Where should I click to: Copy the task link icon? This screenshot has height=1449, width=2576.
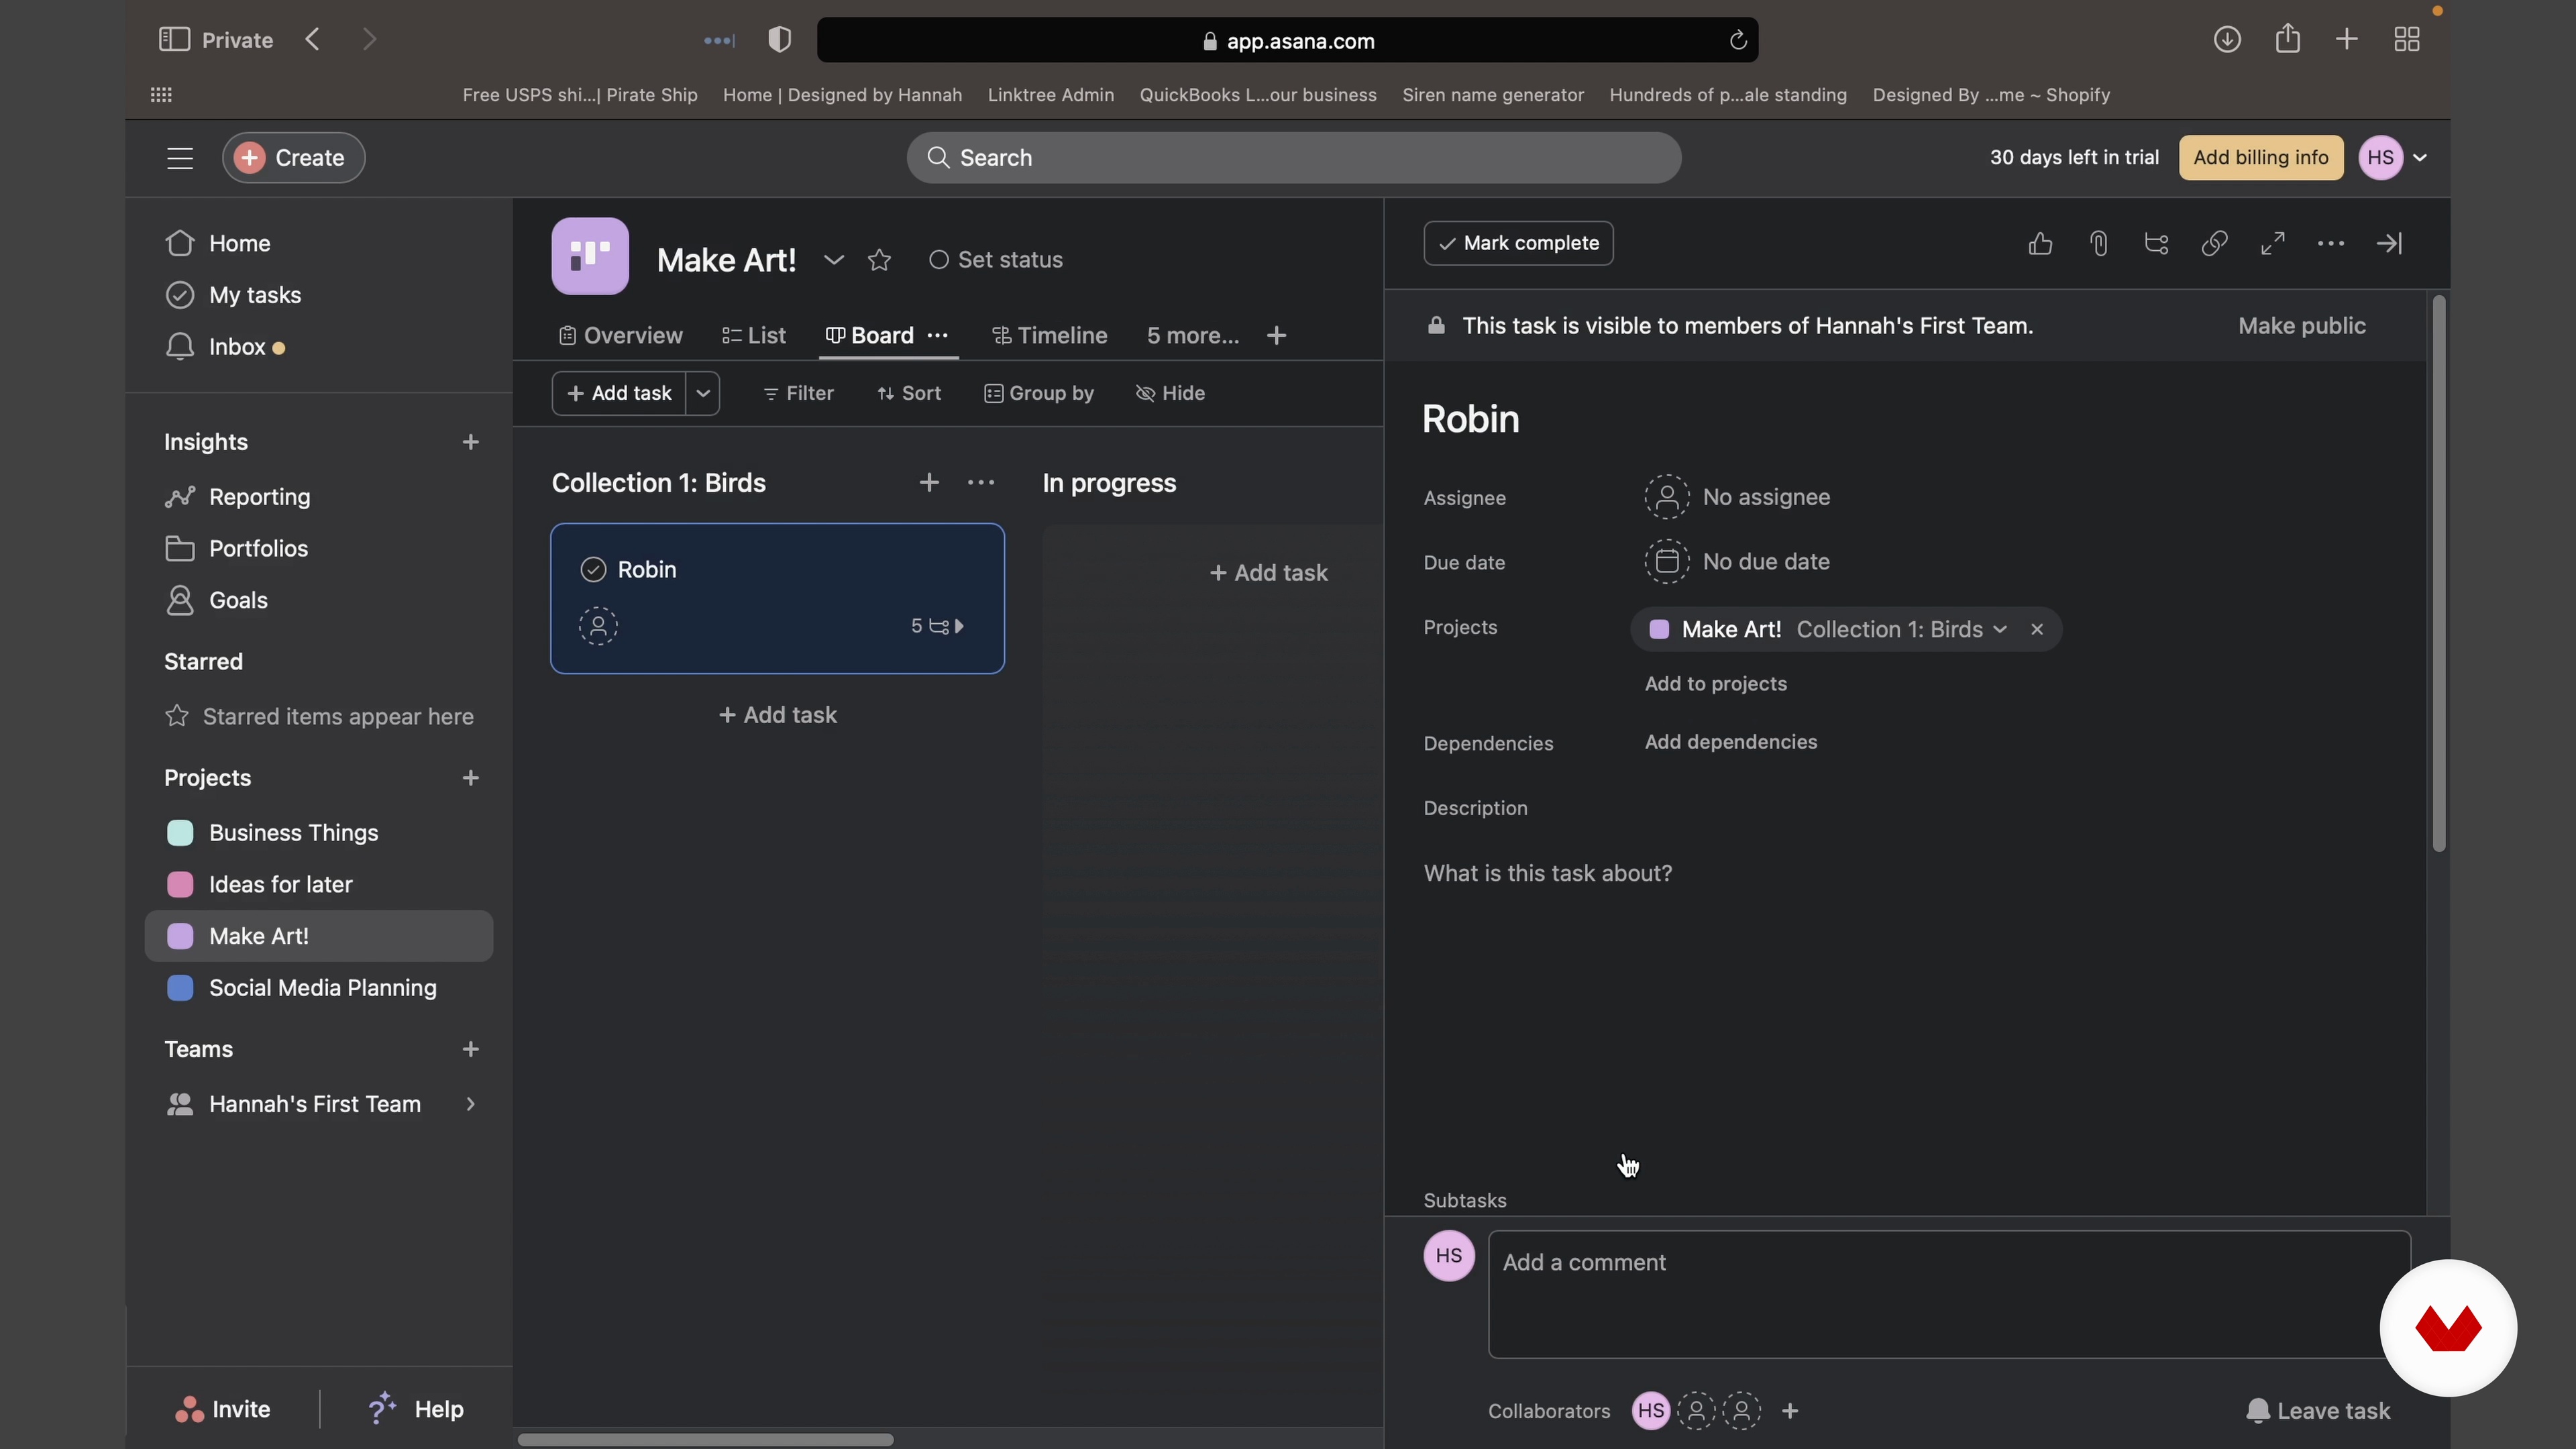[2214, 243]
